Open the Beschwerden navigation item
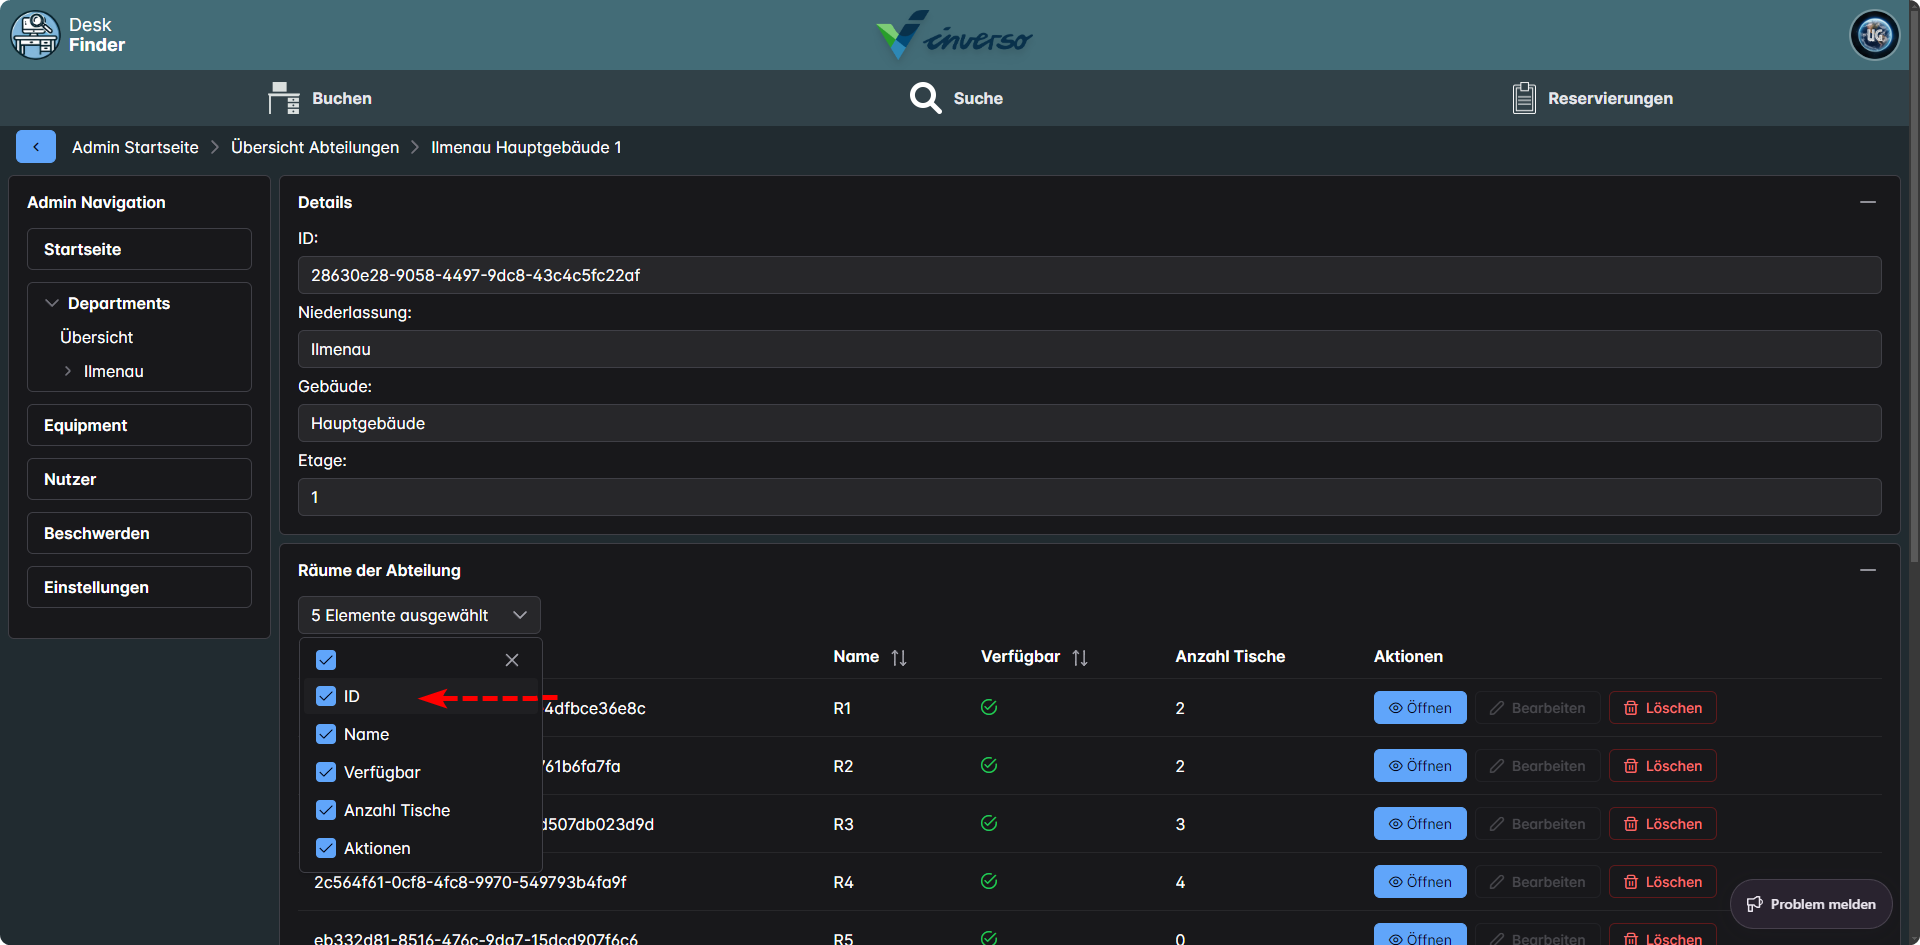 pyautogui.click(x=139, y=533)
